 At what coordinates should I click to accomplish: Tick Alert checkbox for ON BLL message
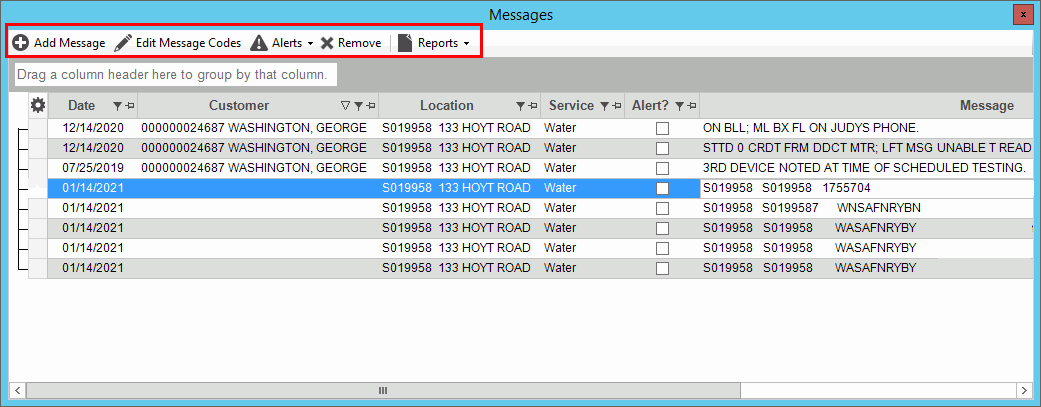[x=662, y=128]
